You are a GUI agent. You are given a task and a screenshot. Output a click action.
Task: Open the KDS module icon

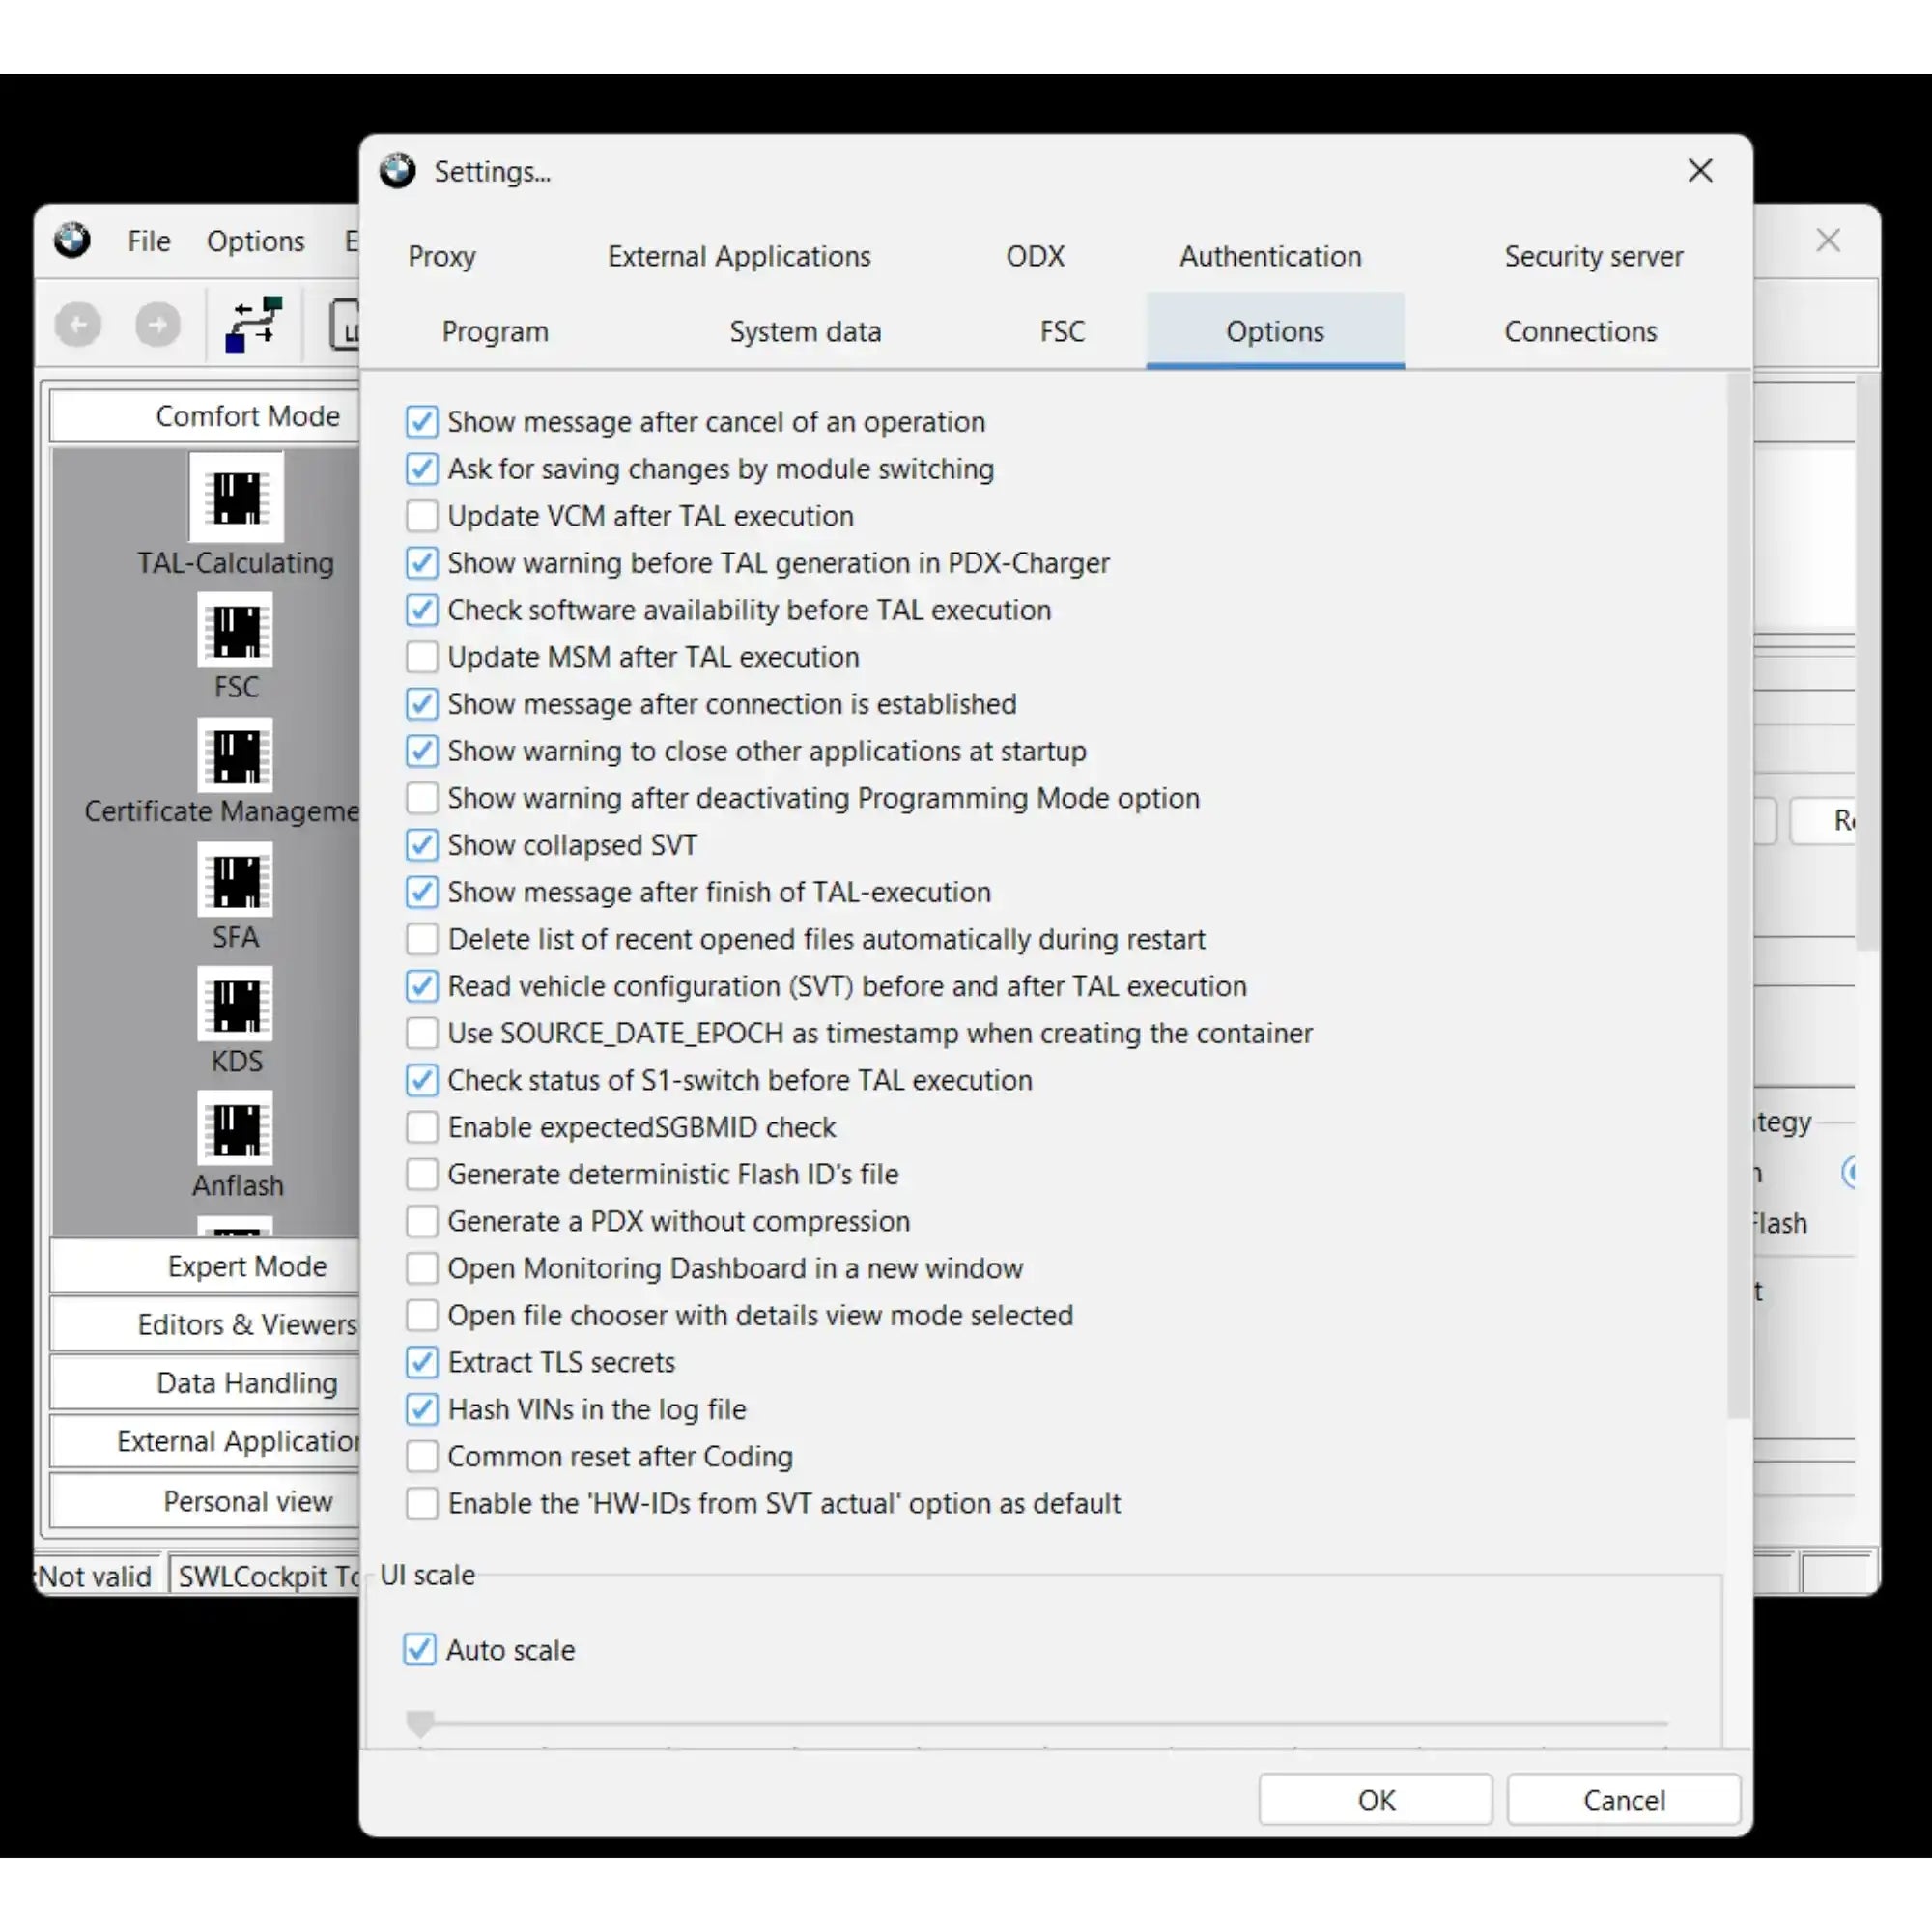[x=236, y=1004]
